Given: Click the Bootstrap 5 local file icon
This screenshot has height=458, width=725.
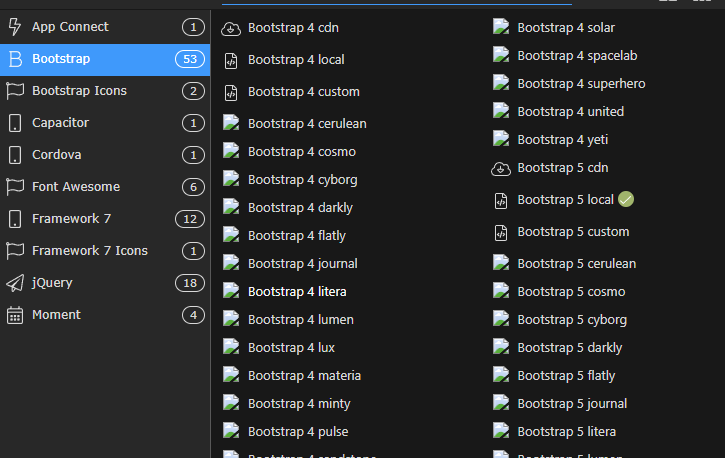Looking at the screenshot, I should click(x=501, y=201).
